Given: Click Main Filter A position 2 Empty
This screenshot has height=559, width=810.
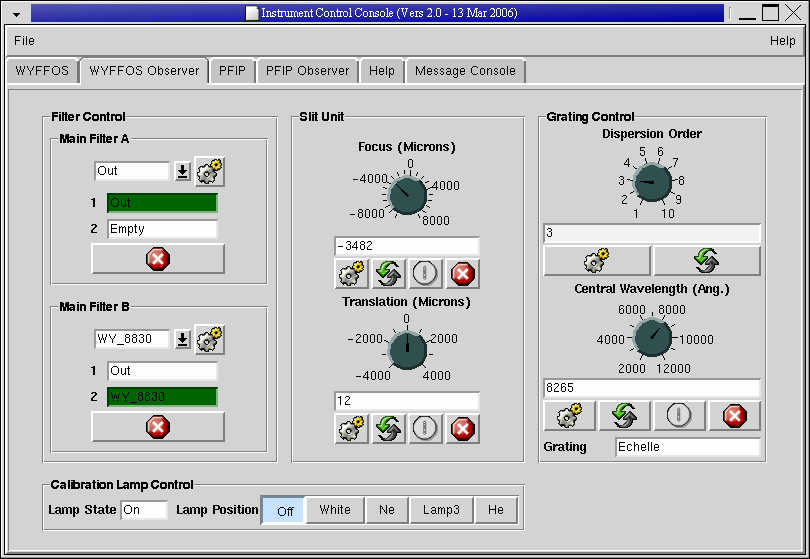Looking at the screenshot, I should [x=162, y=229].
